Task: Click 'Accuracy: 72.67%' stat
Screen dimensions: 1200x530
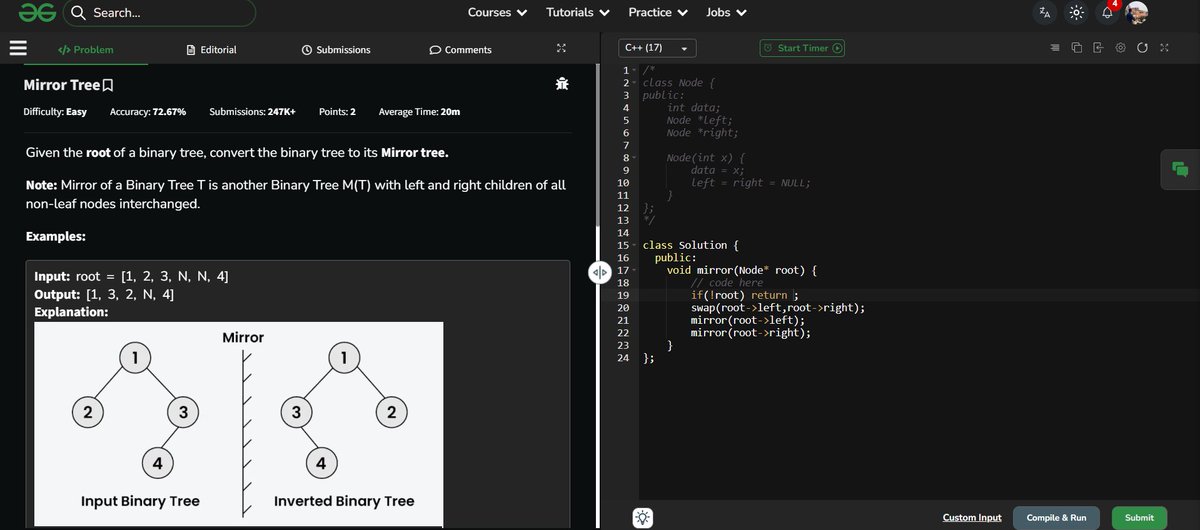Action: 148,112
